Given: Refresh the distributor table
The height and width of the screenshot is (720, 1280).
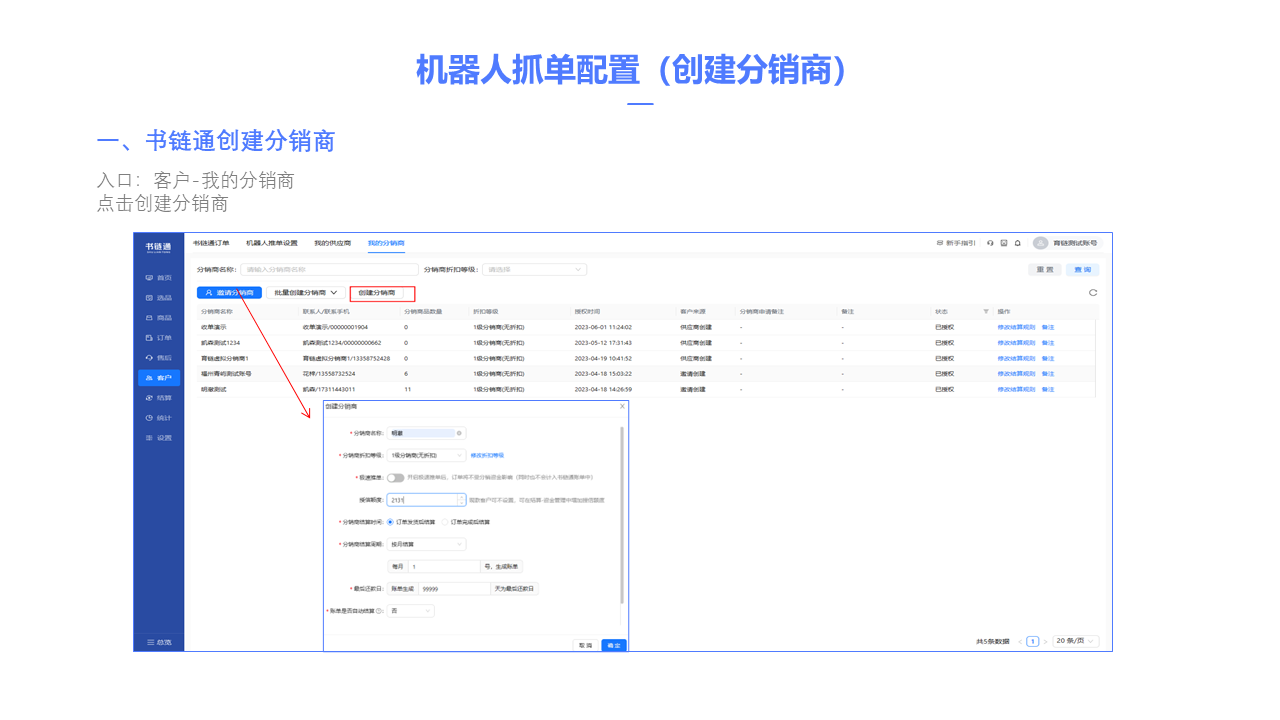Looking at the screenshot, I should click(x=1093, y=293).
